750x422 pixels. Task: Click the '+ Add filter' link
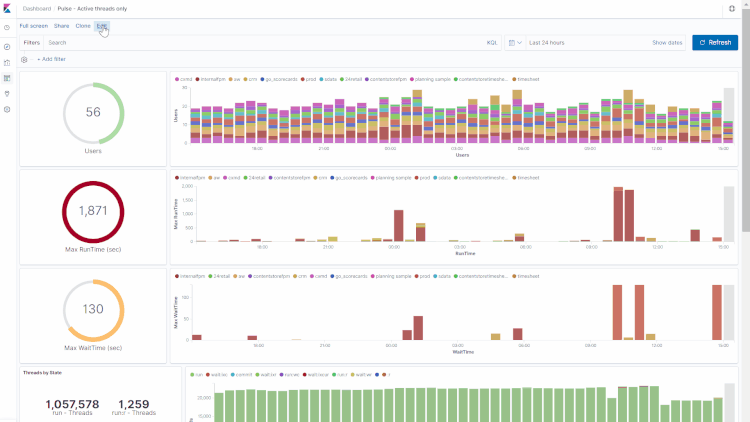[x=52, y=60]
